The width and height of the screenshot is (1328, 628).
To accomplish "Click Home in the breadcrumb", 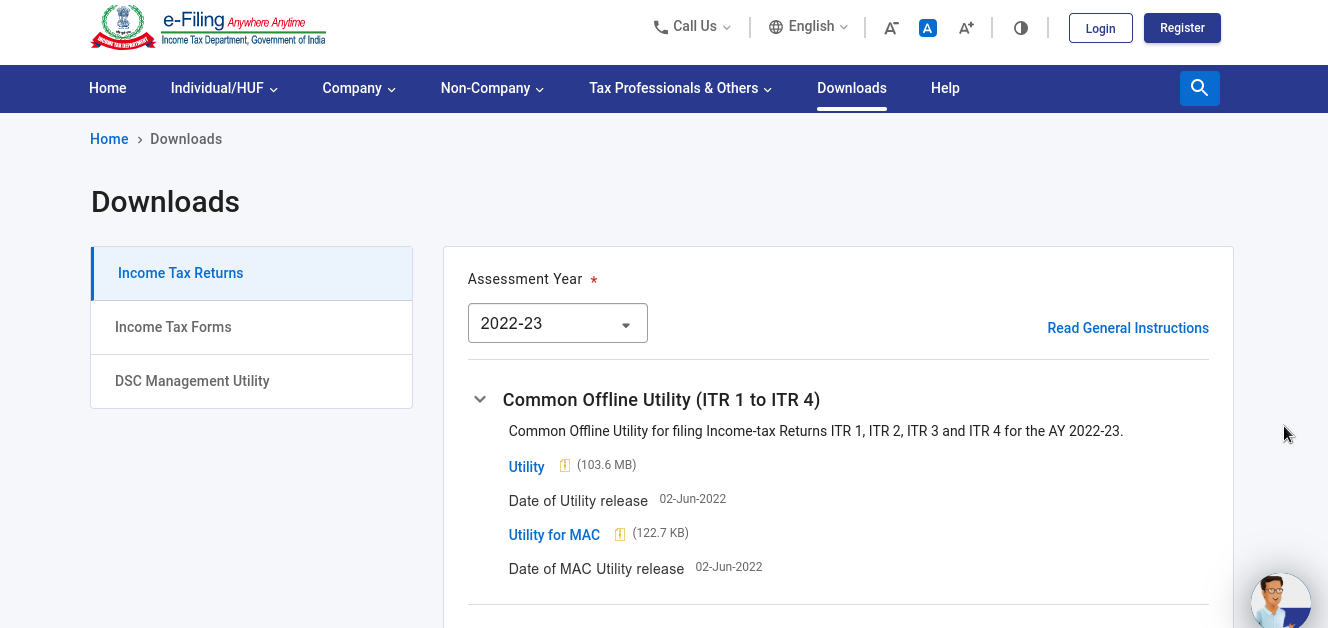I will [109, 139].
